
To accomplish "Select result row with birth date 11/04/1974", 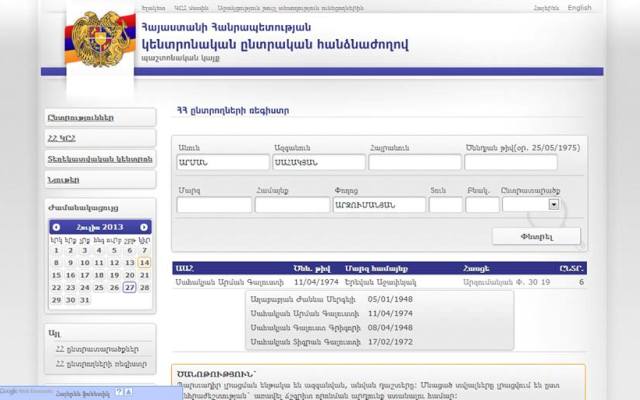I will coord(378,283).
